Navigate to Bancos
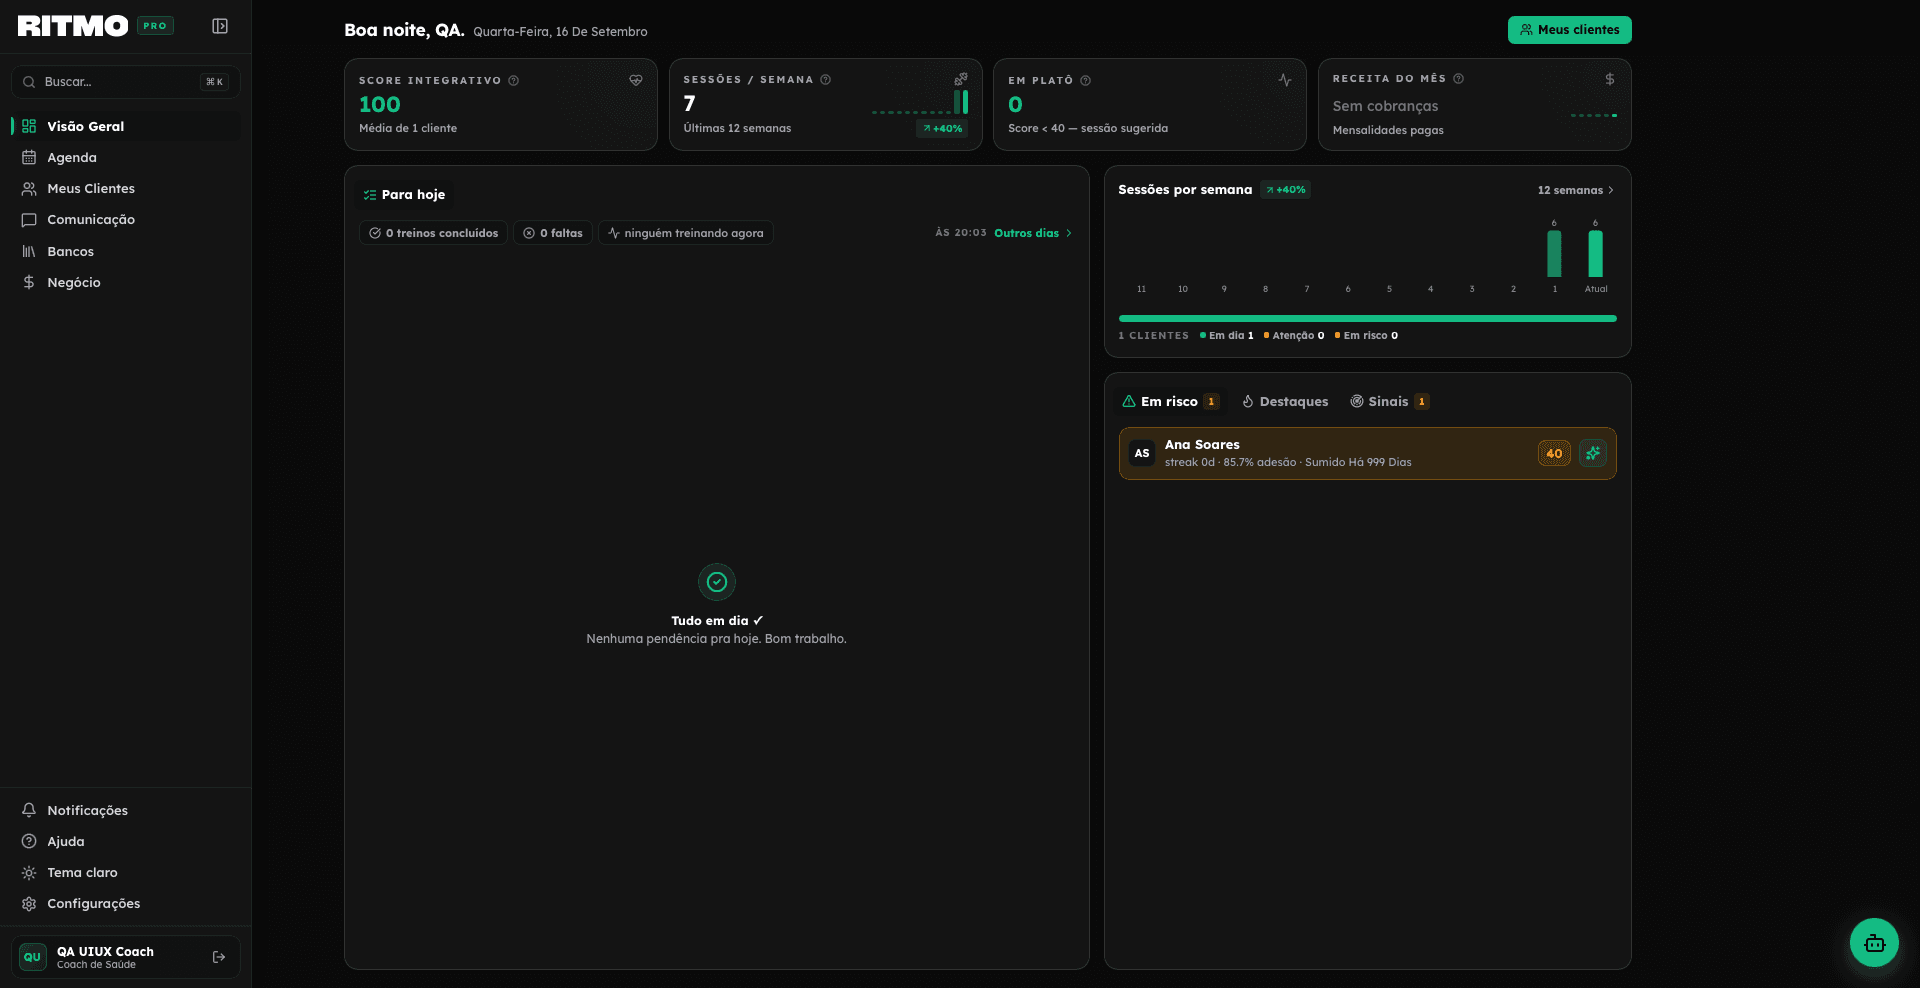This screenshot has height=988, width=1920. 126,251
